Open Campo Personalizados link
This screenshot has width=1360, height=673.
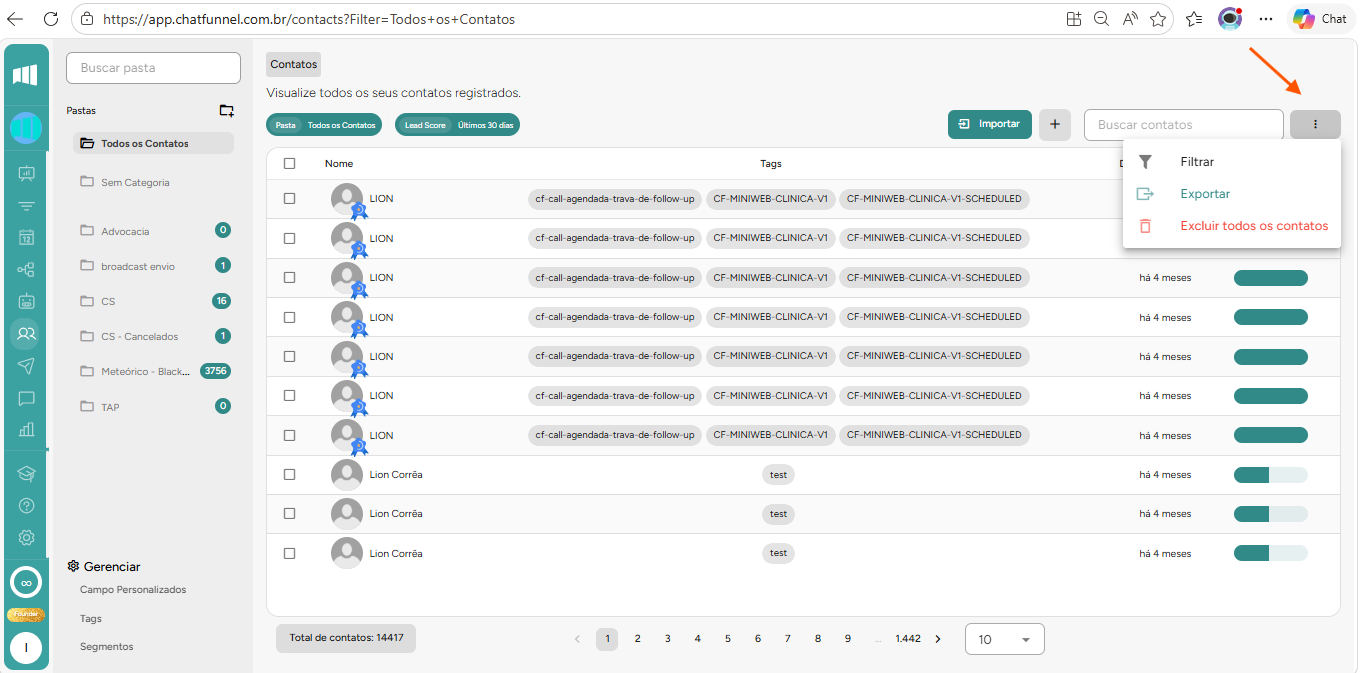(133, 590)
